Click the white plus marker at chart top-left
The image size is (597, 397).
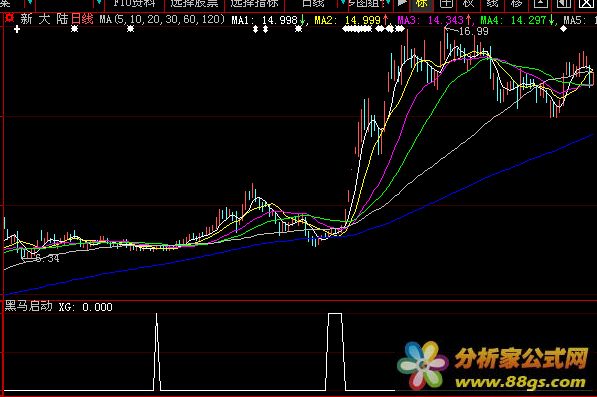(17, 29)
